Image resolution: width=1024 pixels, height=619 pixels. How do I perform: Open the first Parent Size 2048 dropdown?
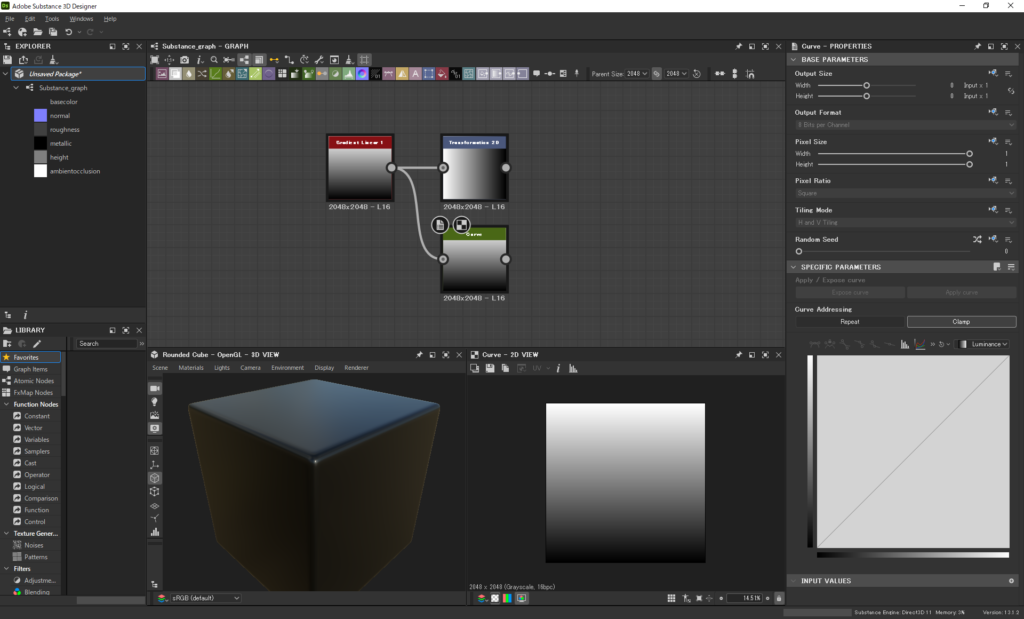click(637, 74)
